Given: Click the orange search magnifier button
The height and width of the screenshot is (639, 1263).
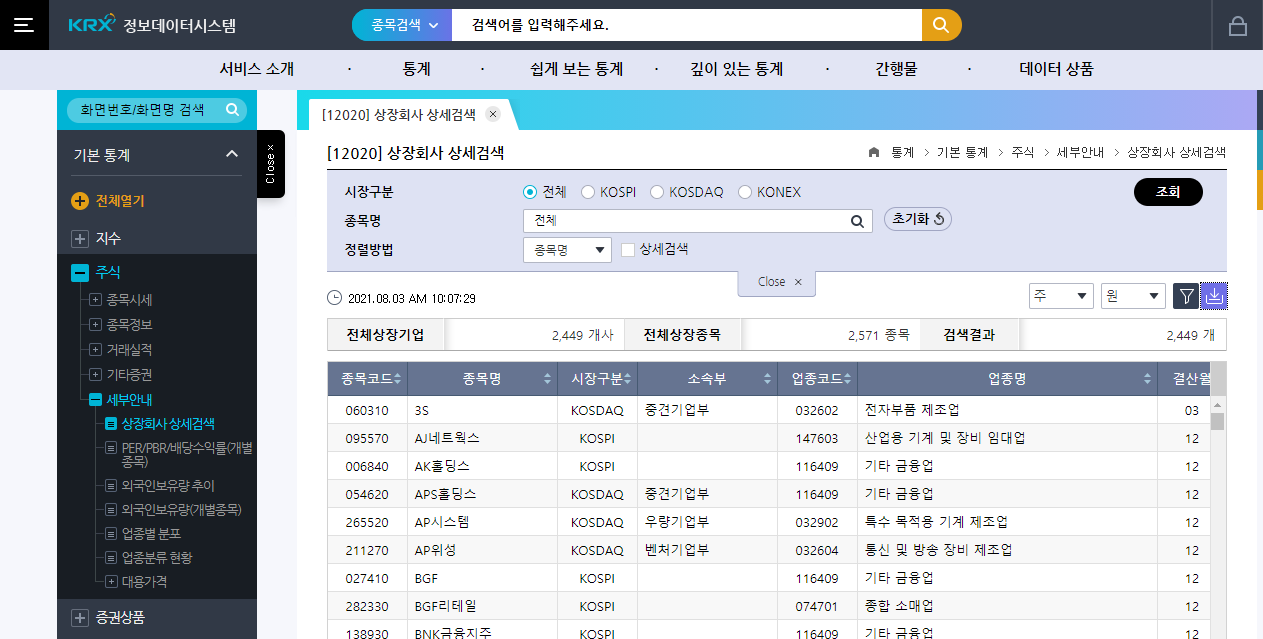Looking at the screenshot, I should [x=941, y=25].
